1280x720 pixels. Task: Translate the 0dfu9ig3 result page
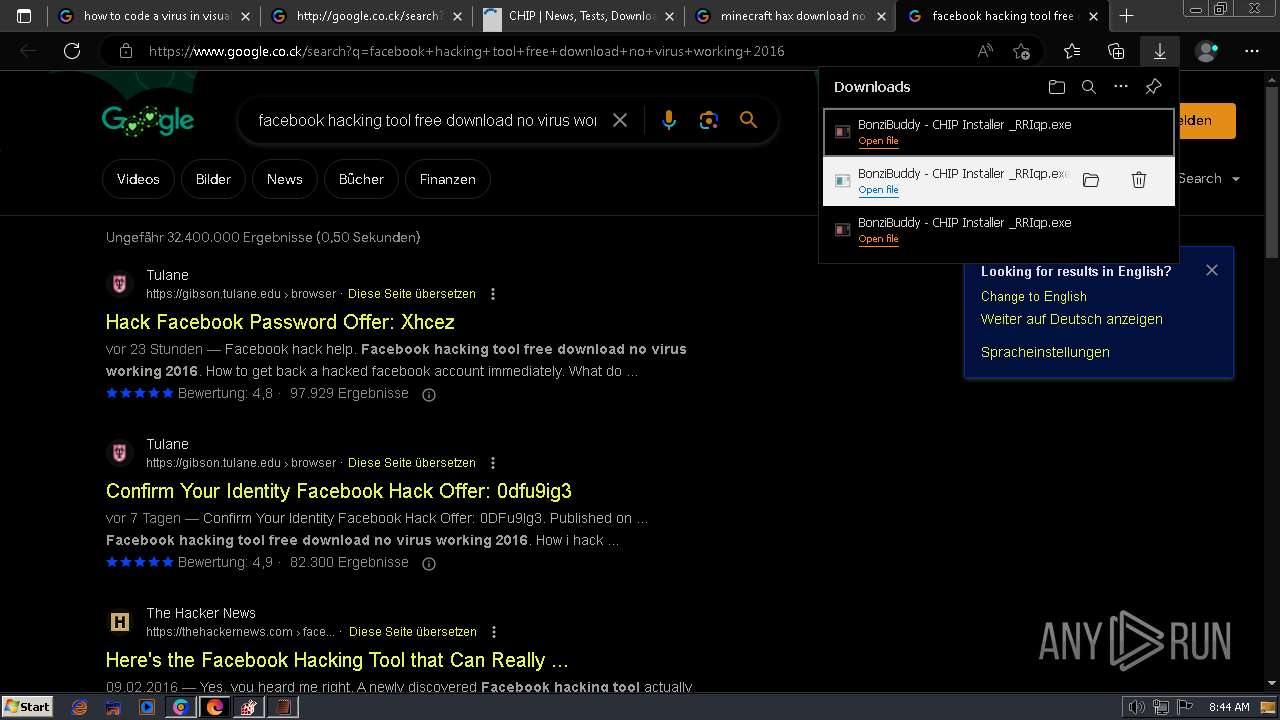[x=412, y=463]
